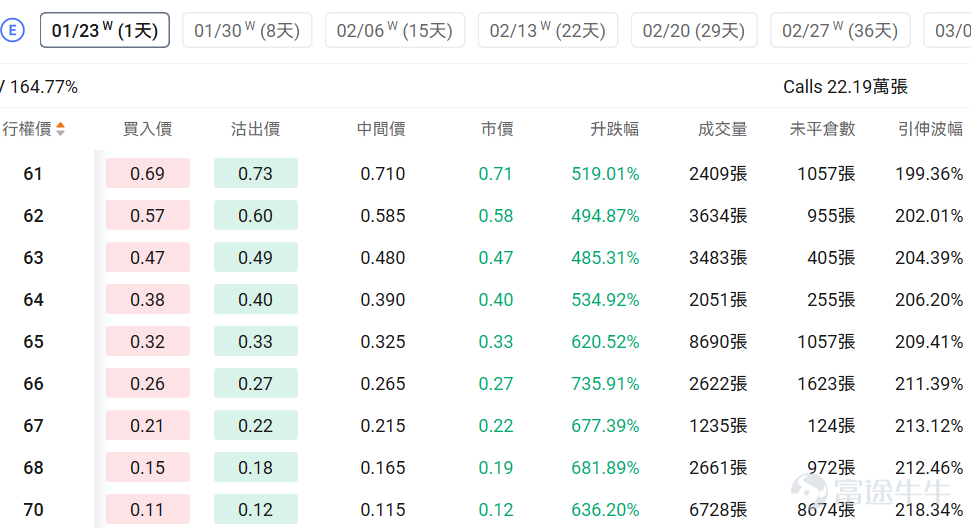
Task: Click ask price 0.22 in the 沽出價 column
Action: [x=256, y=426]
